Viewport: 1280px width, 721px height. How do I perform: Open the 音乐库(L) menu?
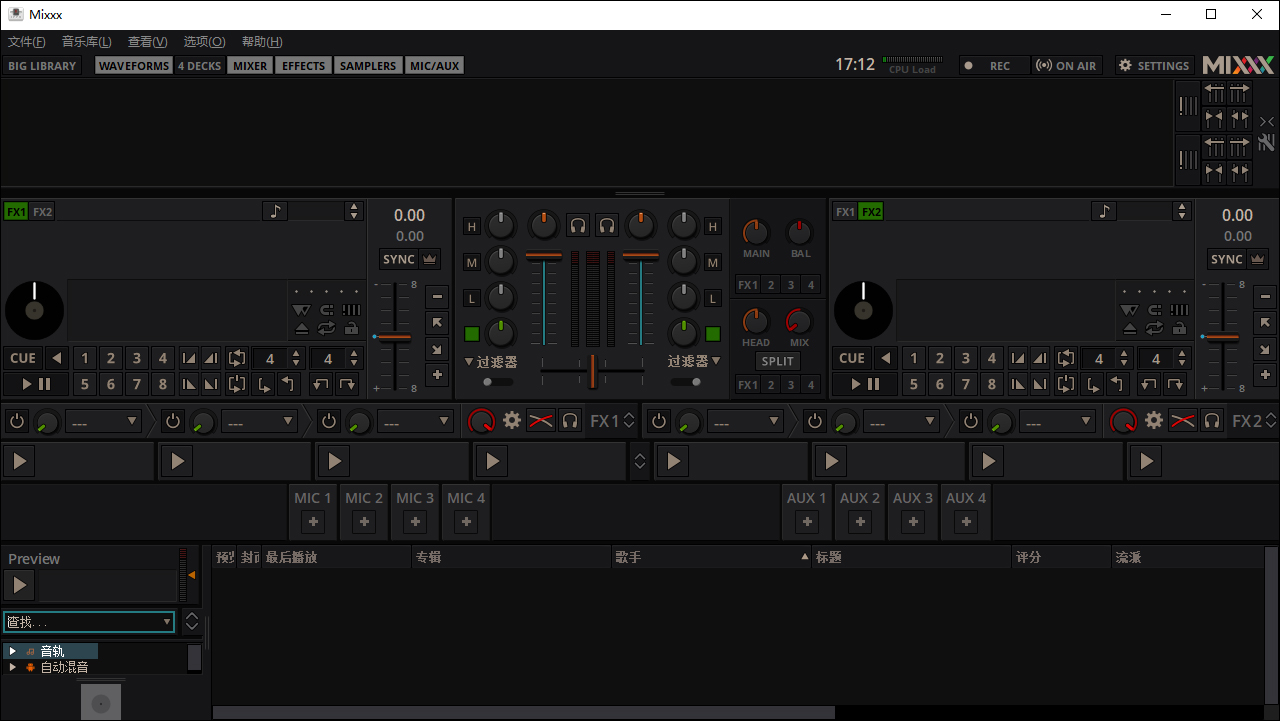[x=86, y=42]
